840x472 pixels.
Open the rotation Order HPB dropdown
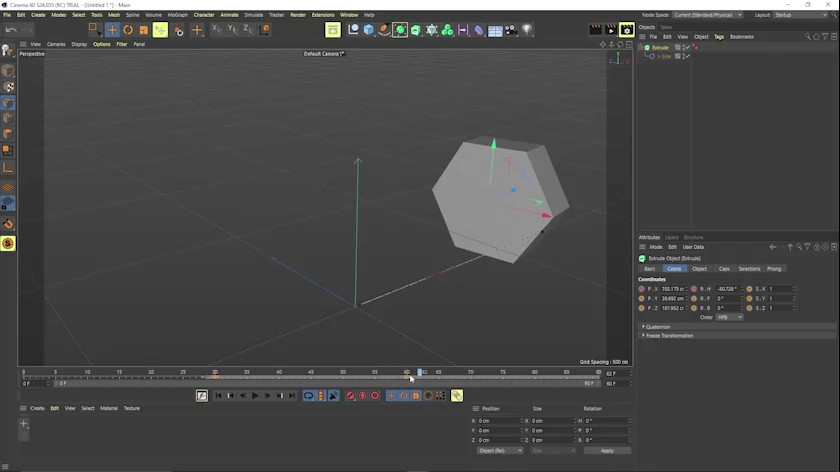point(730,317)
